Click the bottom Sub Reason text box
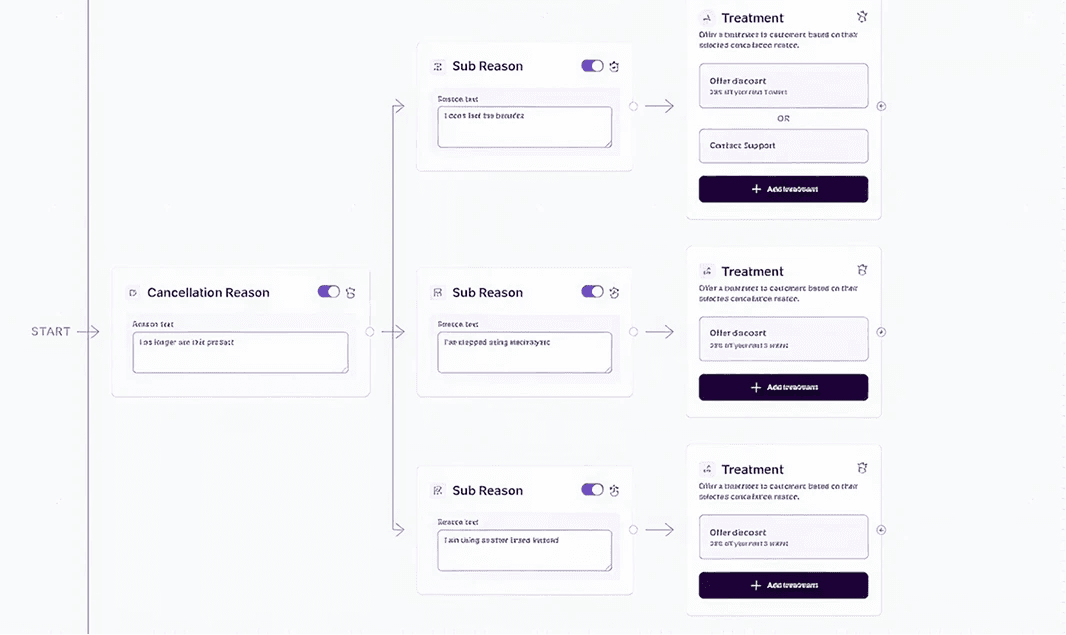 pos(524,550)
